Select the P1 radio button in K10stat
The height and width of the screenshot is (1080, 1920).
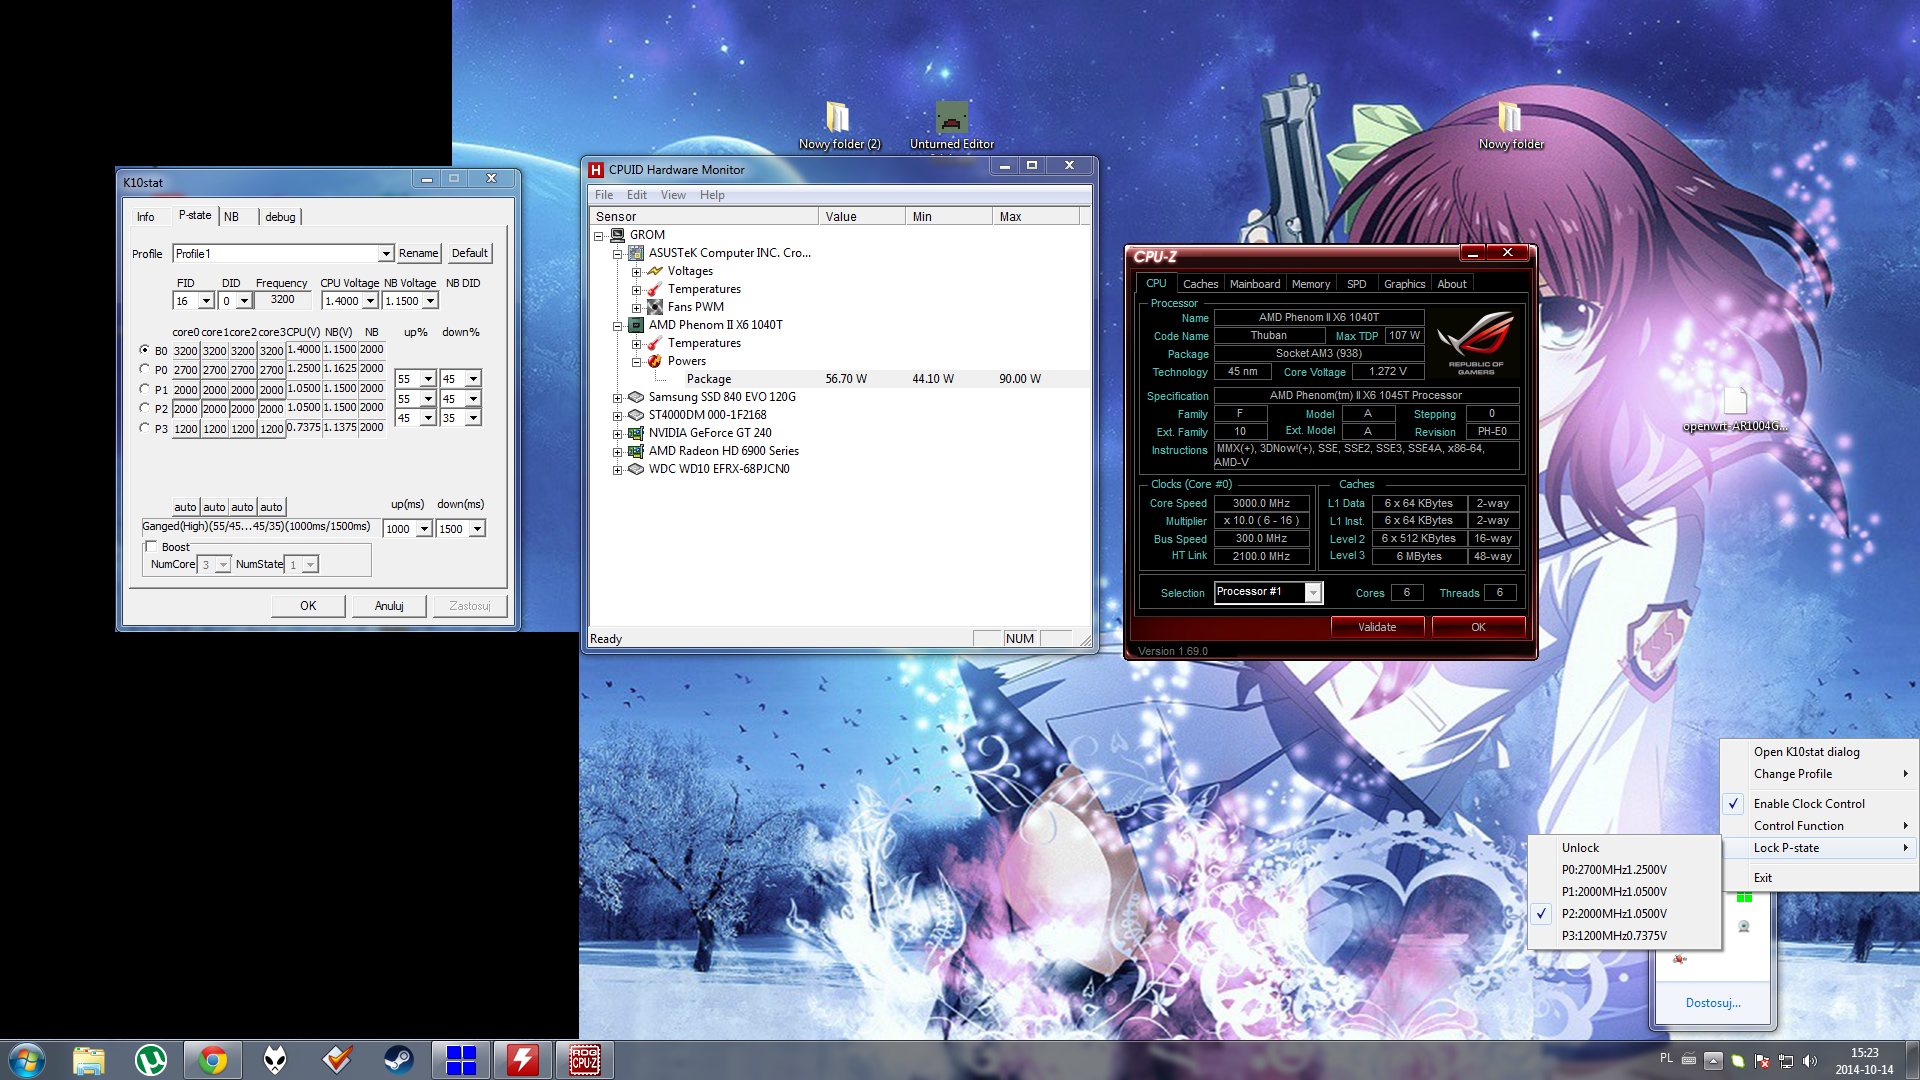pos(145,389)
